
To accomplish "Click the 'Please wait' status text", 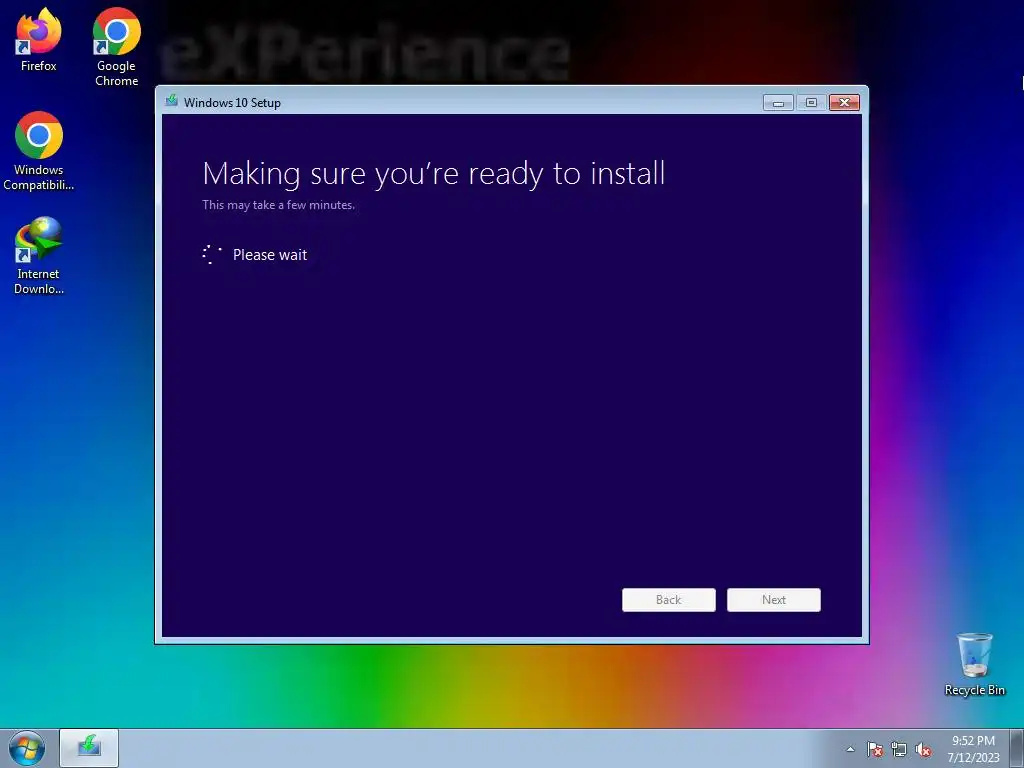I will pyautogui.click(x=270, y=255).
